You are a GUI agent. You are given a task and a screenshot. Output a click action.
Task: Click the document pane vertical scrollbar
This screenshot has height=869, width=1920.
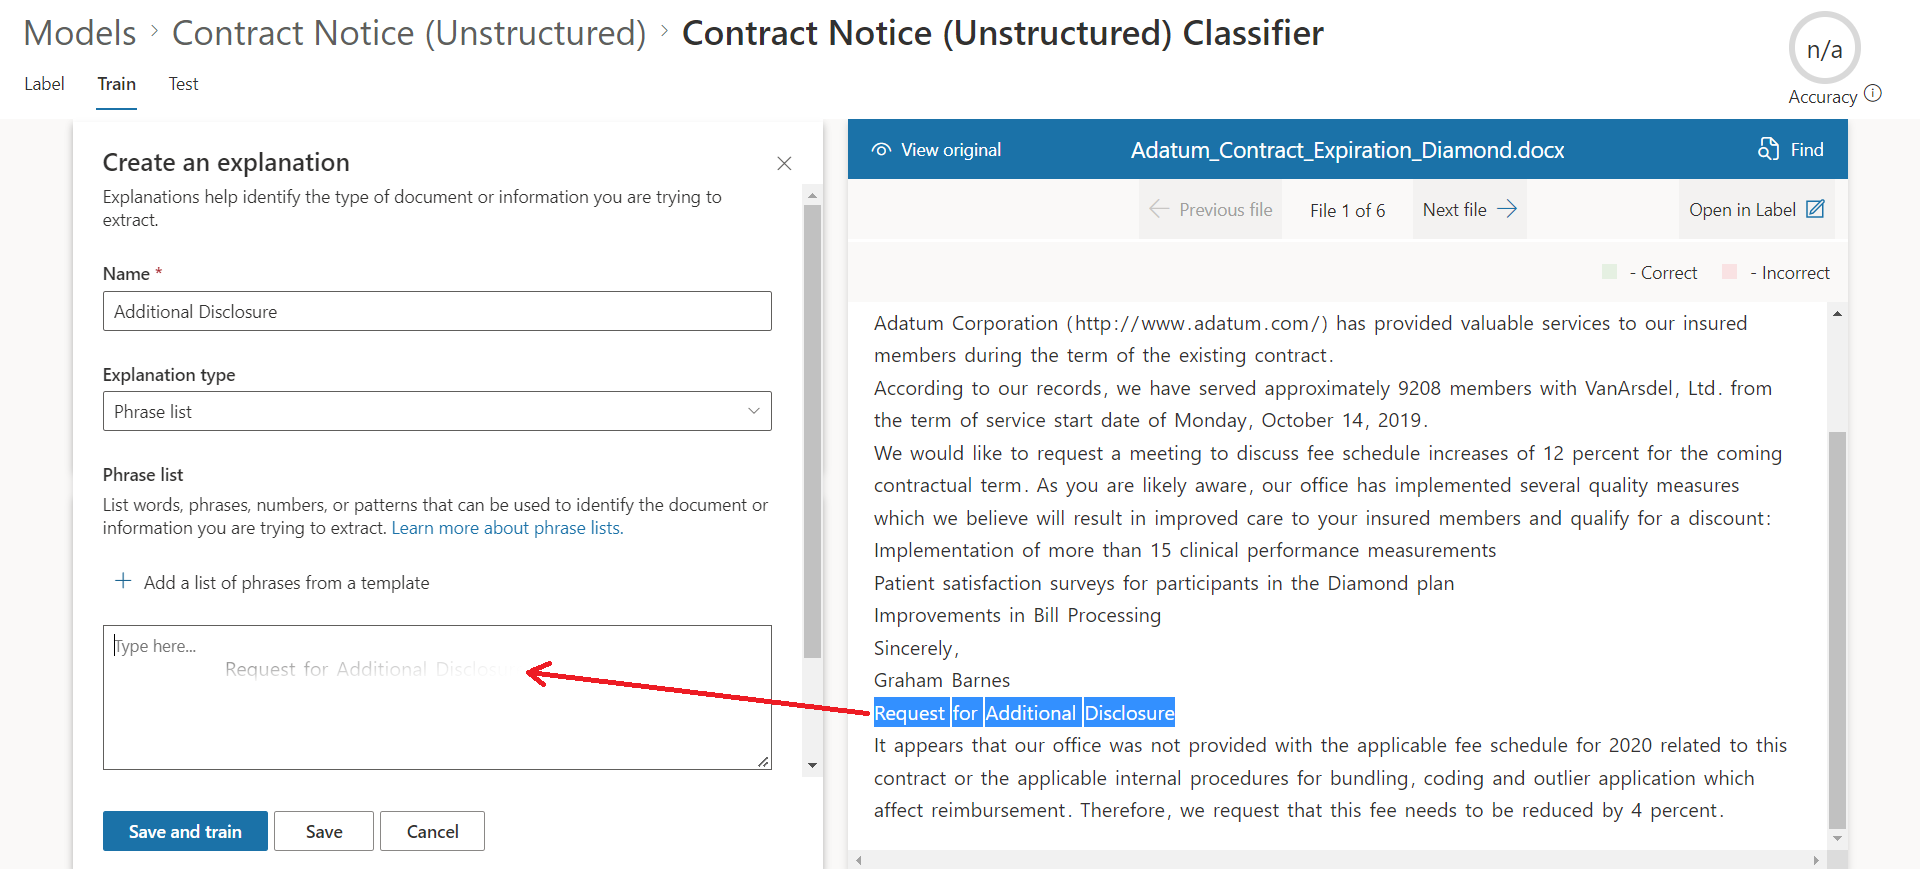pyautogui.click(x=1837, y=630)
